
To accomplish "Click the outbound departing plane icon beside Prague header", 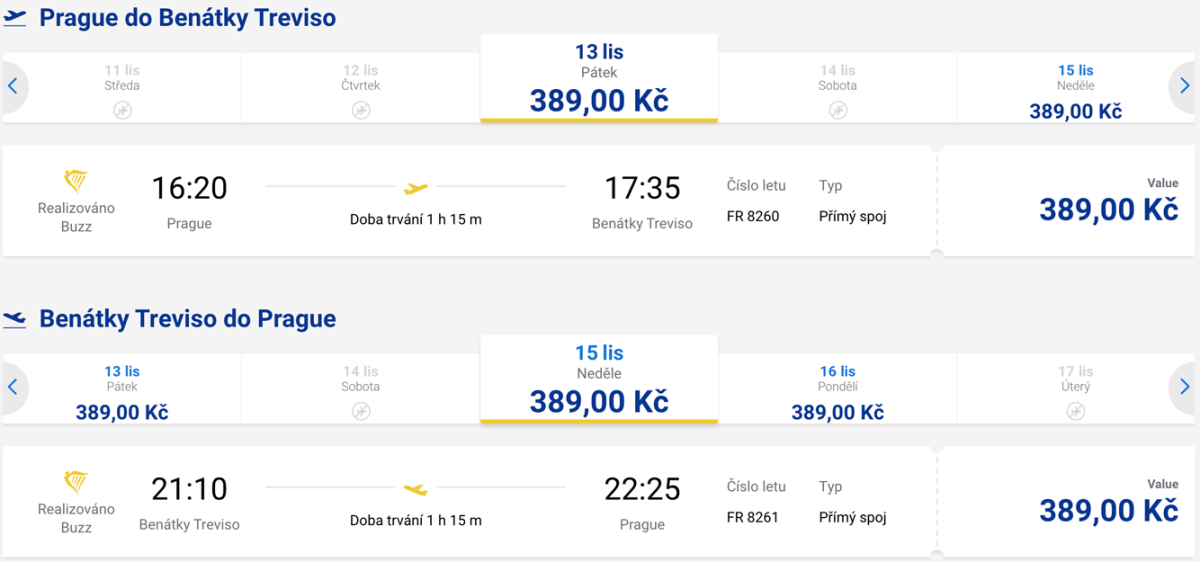I will tap(15, 18).
